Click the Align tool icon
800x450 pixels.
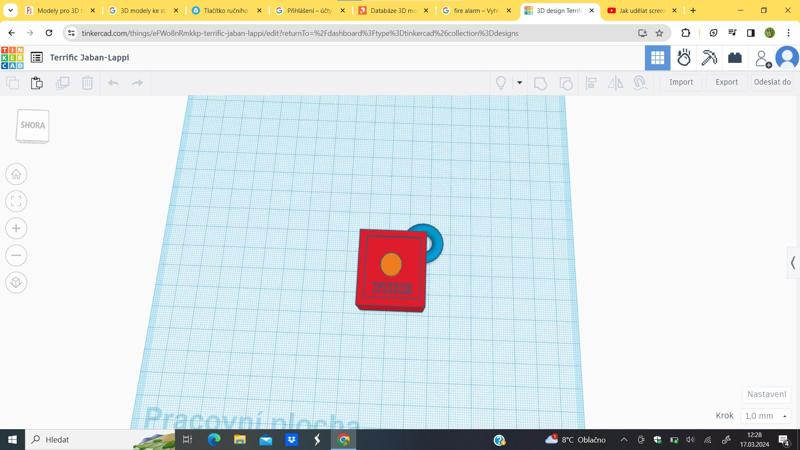pos(591,83)
